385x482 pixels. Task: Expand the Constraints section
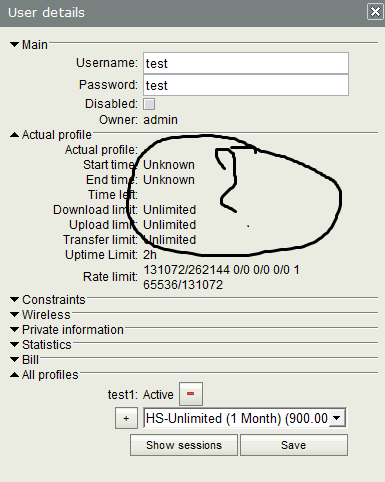tap(14, 299)
